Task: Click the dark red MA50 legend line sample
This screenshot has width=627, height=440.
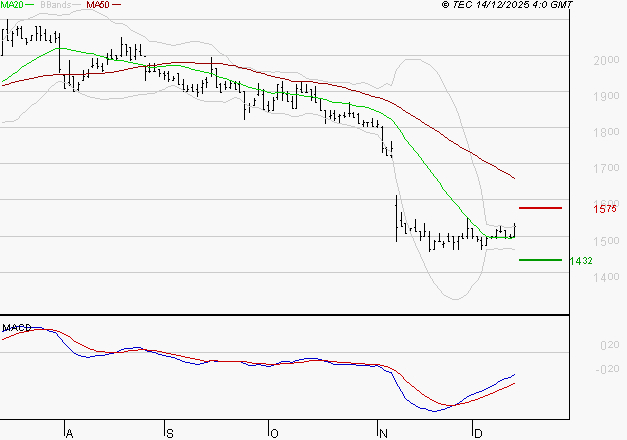Action: pyautogui.click(x=116, y=5)
